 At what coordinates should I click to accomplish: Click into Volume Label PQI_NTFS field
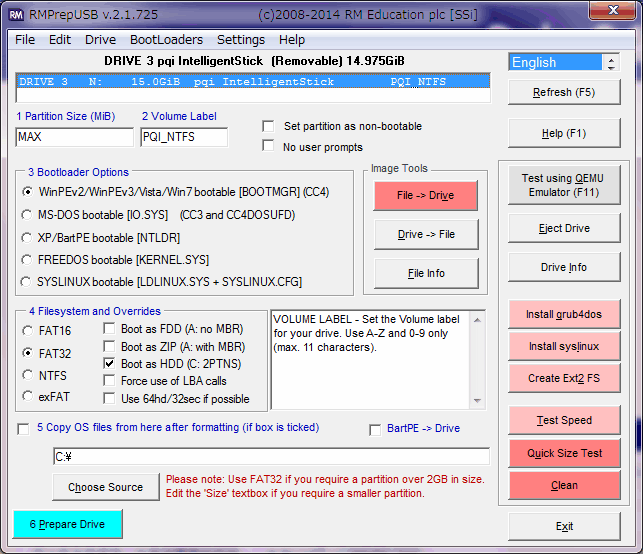184,137
